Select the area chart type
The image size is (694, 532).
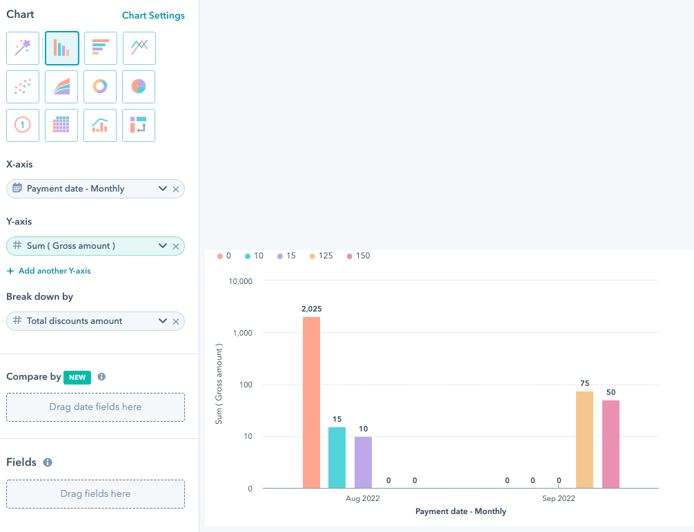[62, 87]
